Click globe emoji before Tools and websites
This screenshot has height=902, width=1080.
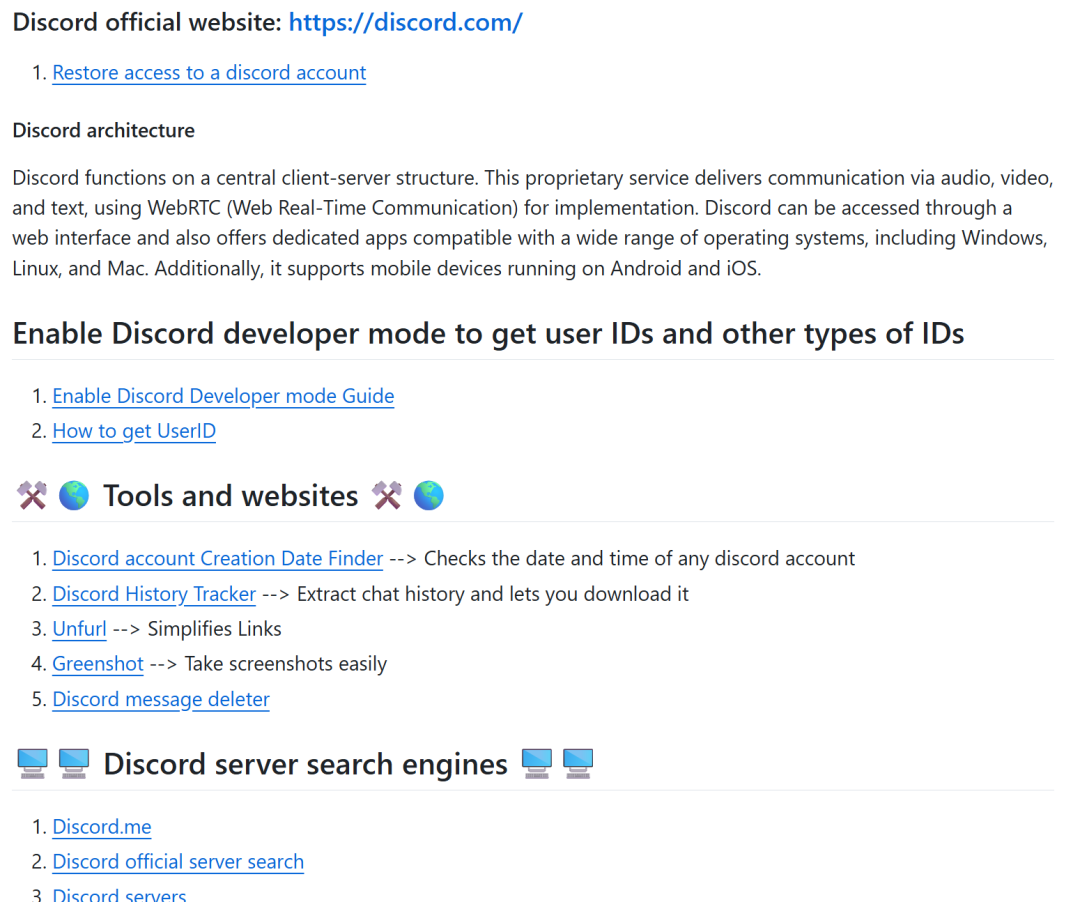point(74,496)
